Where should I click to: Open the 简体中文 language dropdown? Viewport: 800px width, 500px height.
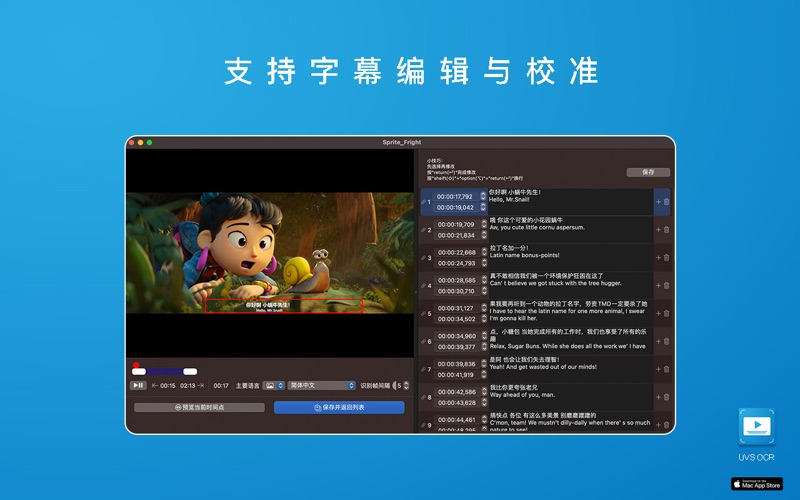[x=321, y=385]
